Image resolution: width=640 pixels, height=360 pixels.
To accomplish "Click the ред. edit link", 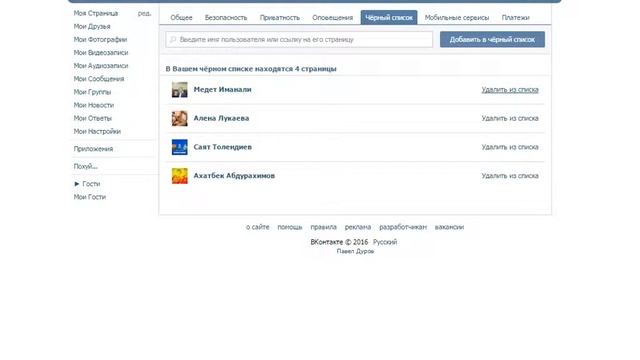I will click(144, 13).
